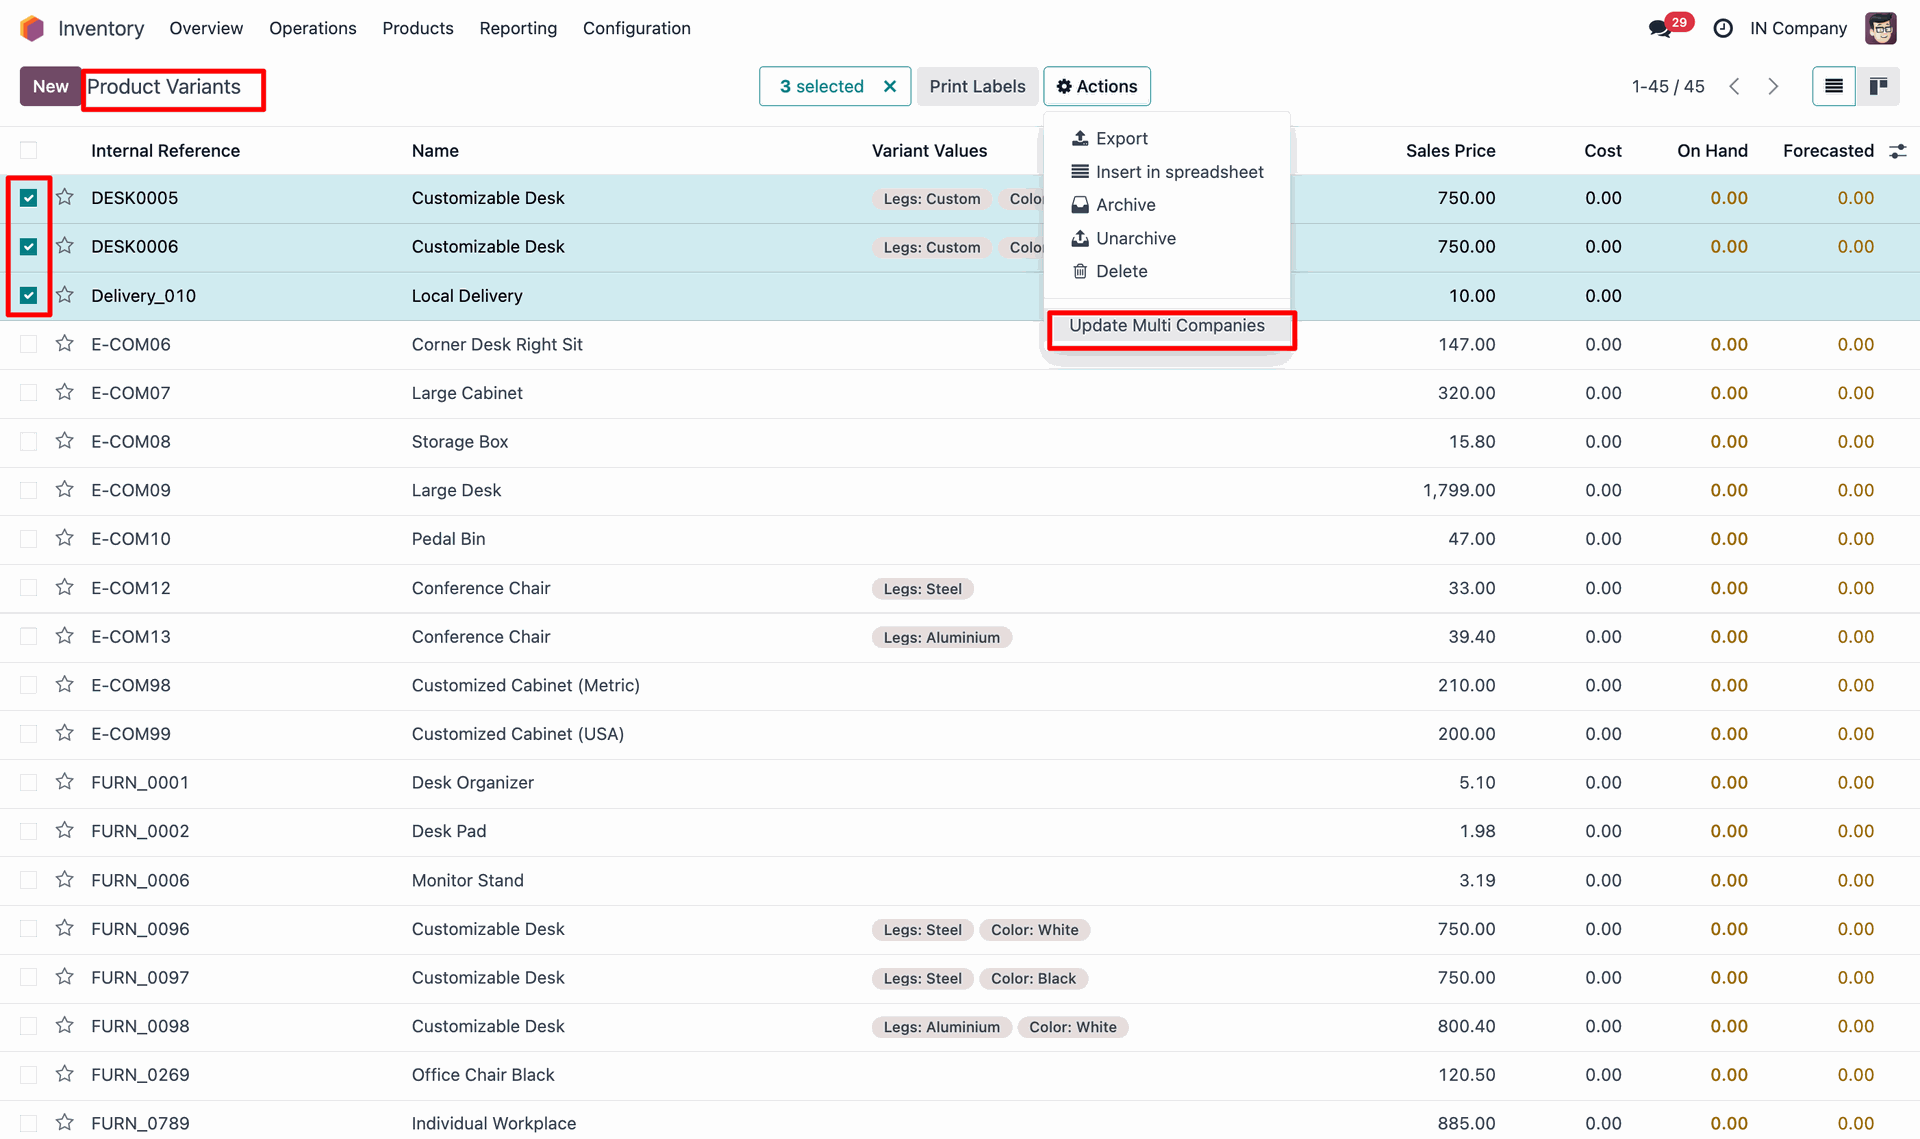Open the optional columns adjust icon
Image resolution: width=1920 pixels, height=1139 pixels.
(x=1897, y=151)
